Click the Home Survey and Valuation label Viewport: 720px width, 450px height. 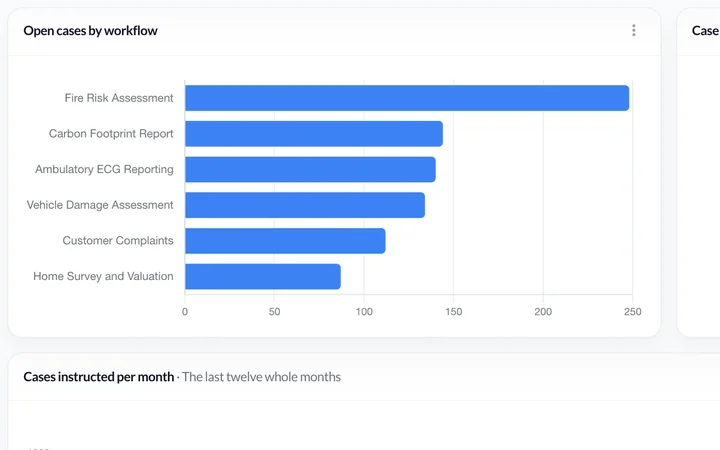(x=103, y=276)
